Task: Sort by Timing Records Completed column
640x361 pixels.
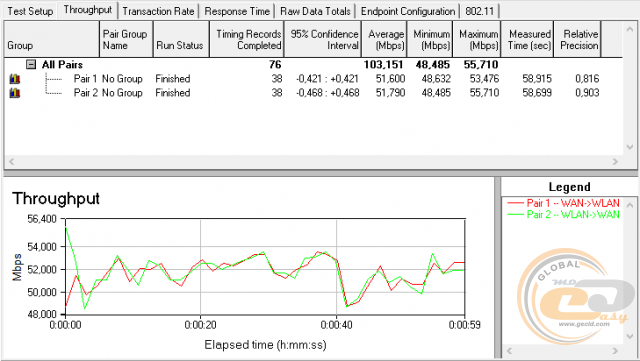Action: tap(247, 39)
